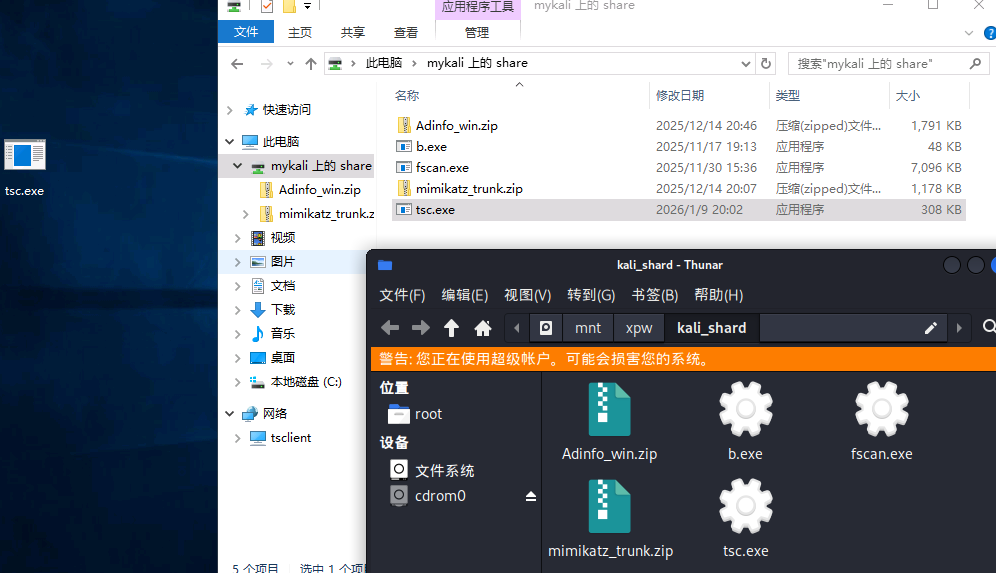
Task: Click mnt path button in Thunar
Action: point(588,328)
